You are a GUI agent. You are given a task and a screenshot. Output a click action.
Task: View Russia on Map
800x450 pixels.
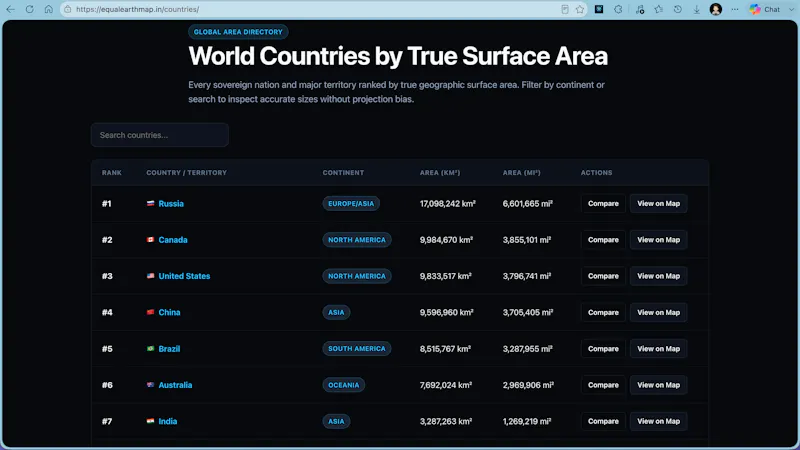tap(658, 204)
